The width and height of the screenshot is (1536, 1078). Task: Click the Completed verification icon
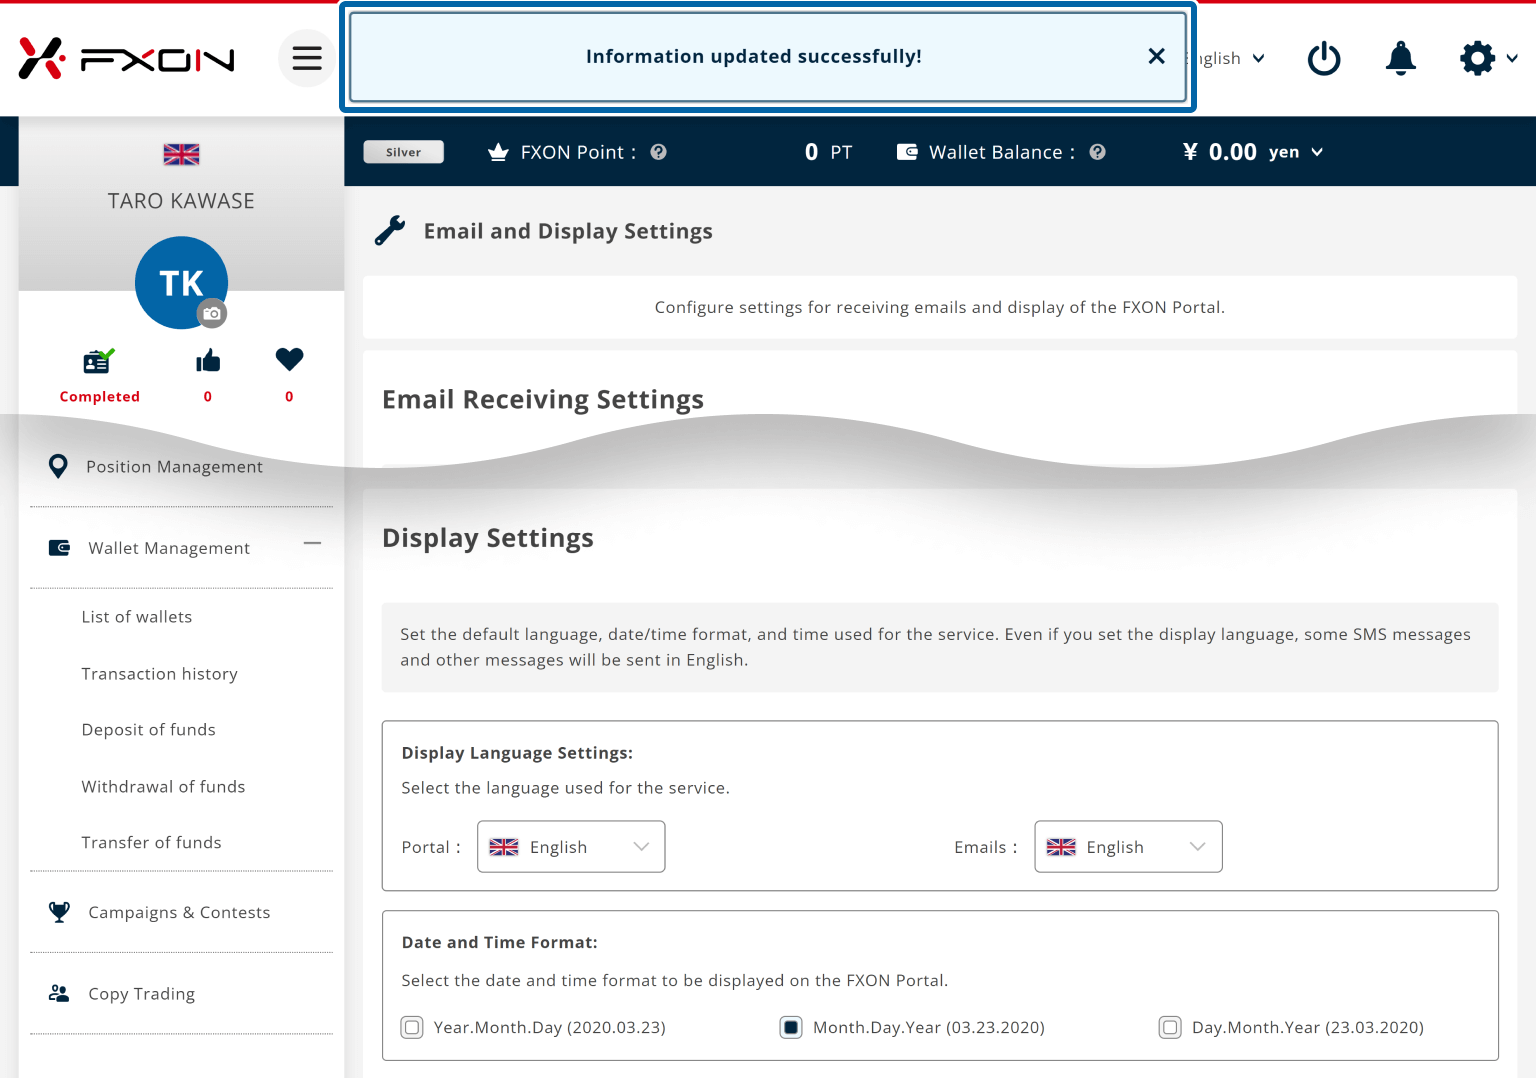tap(99, 360)
